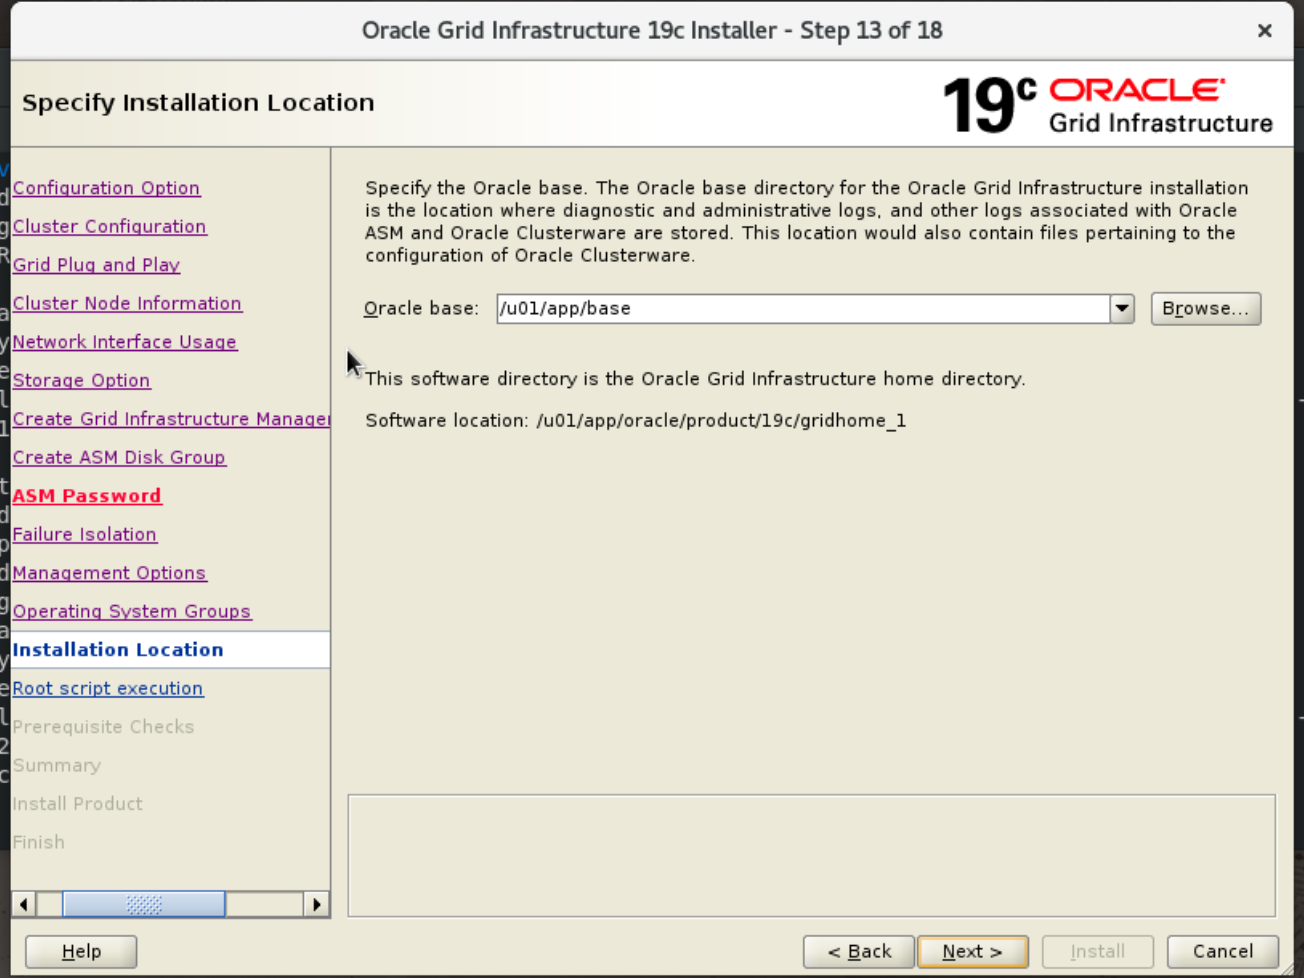Expand the Oracle base dropdown arrow
Viewport: 1304px width, 978px height.
[1122, 308]
